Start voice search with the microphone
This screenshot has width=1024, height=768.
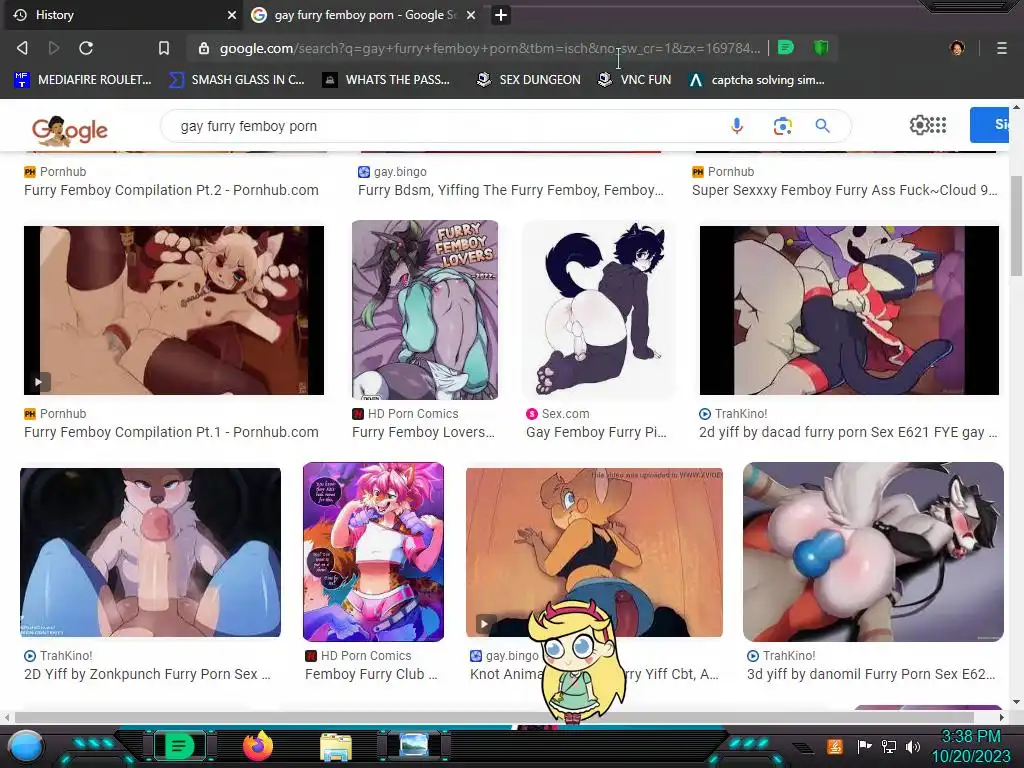tap(737, 125)
